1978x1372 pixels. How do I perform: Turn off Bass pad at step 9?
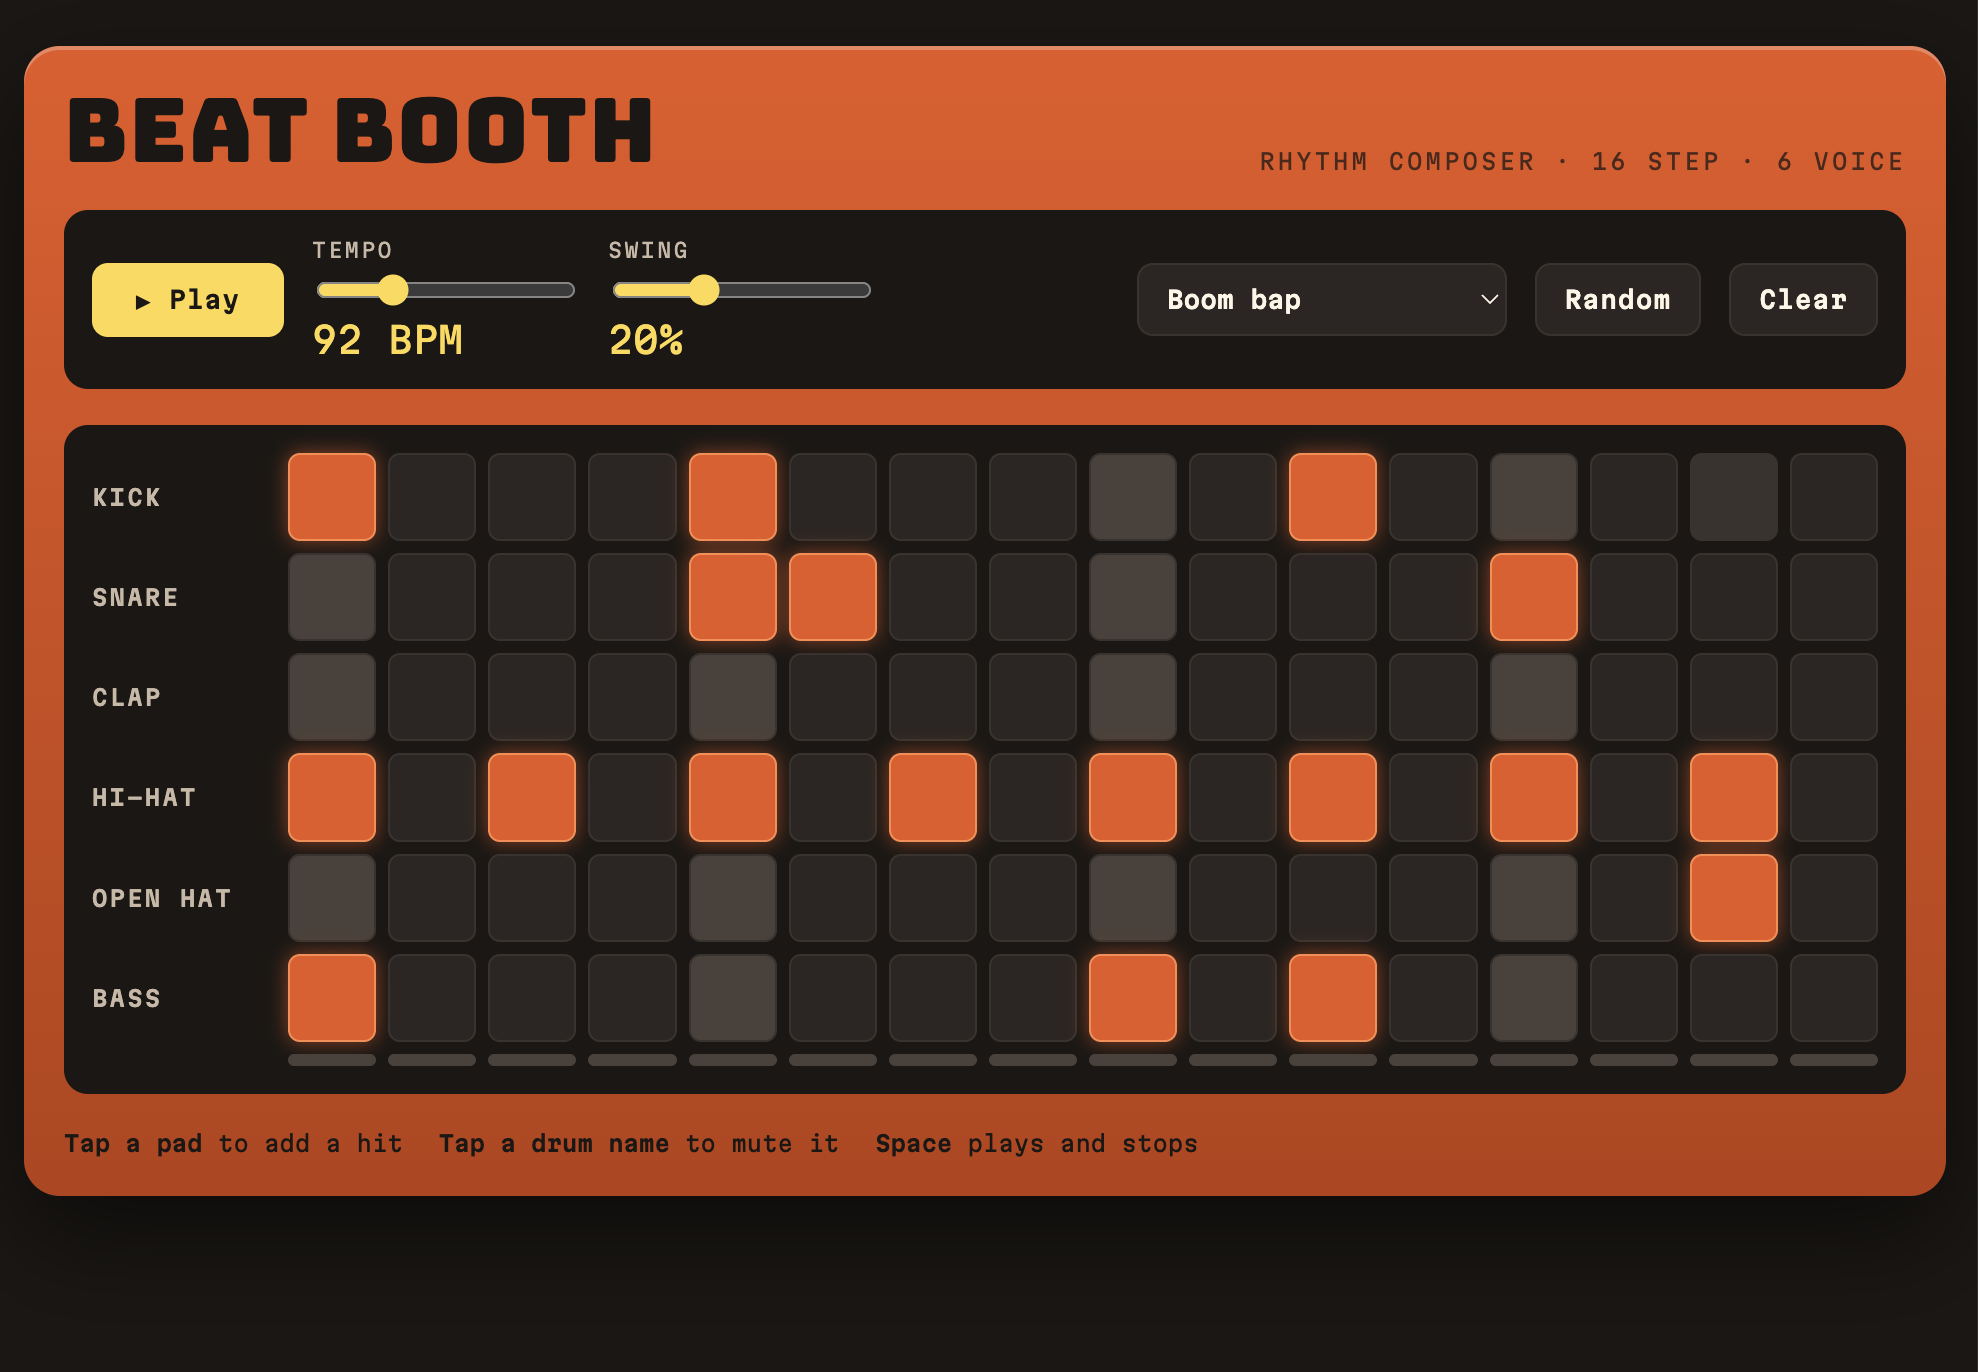(x=1133, y=998)
